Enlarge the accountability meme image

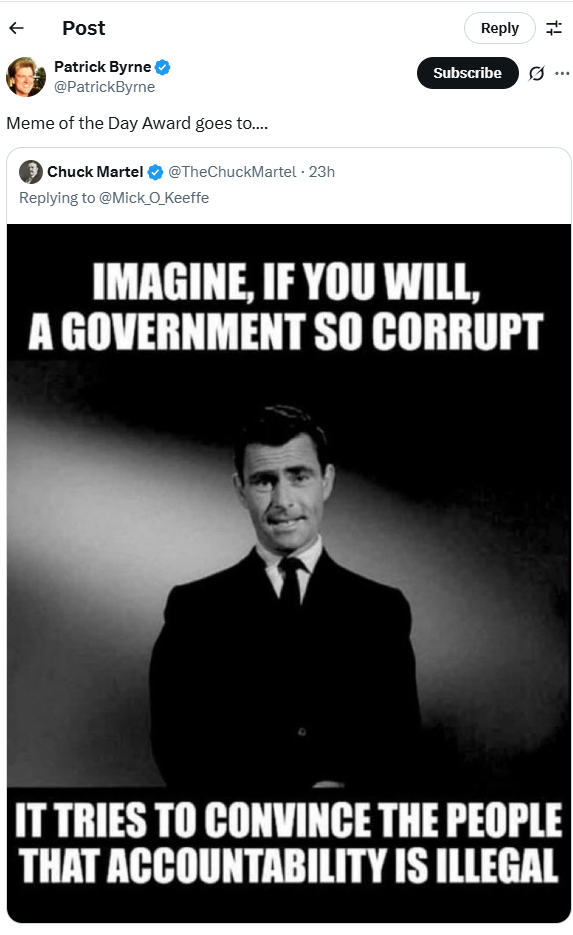289,573
